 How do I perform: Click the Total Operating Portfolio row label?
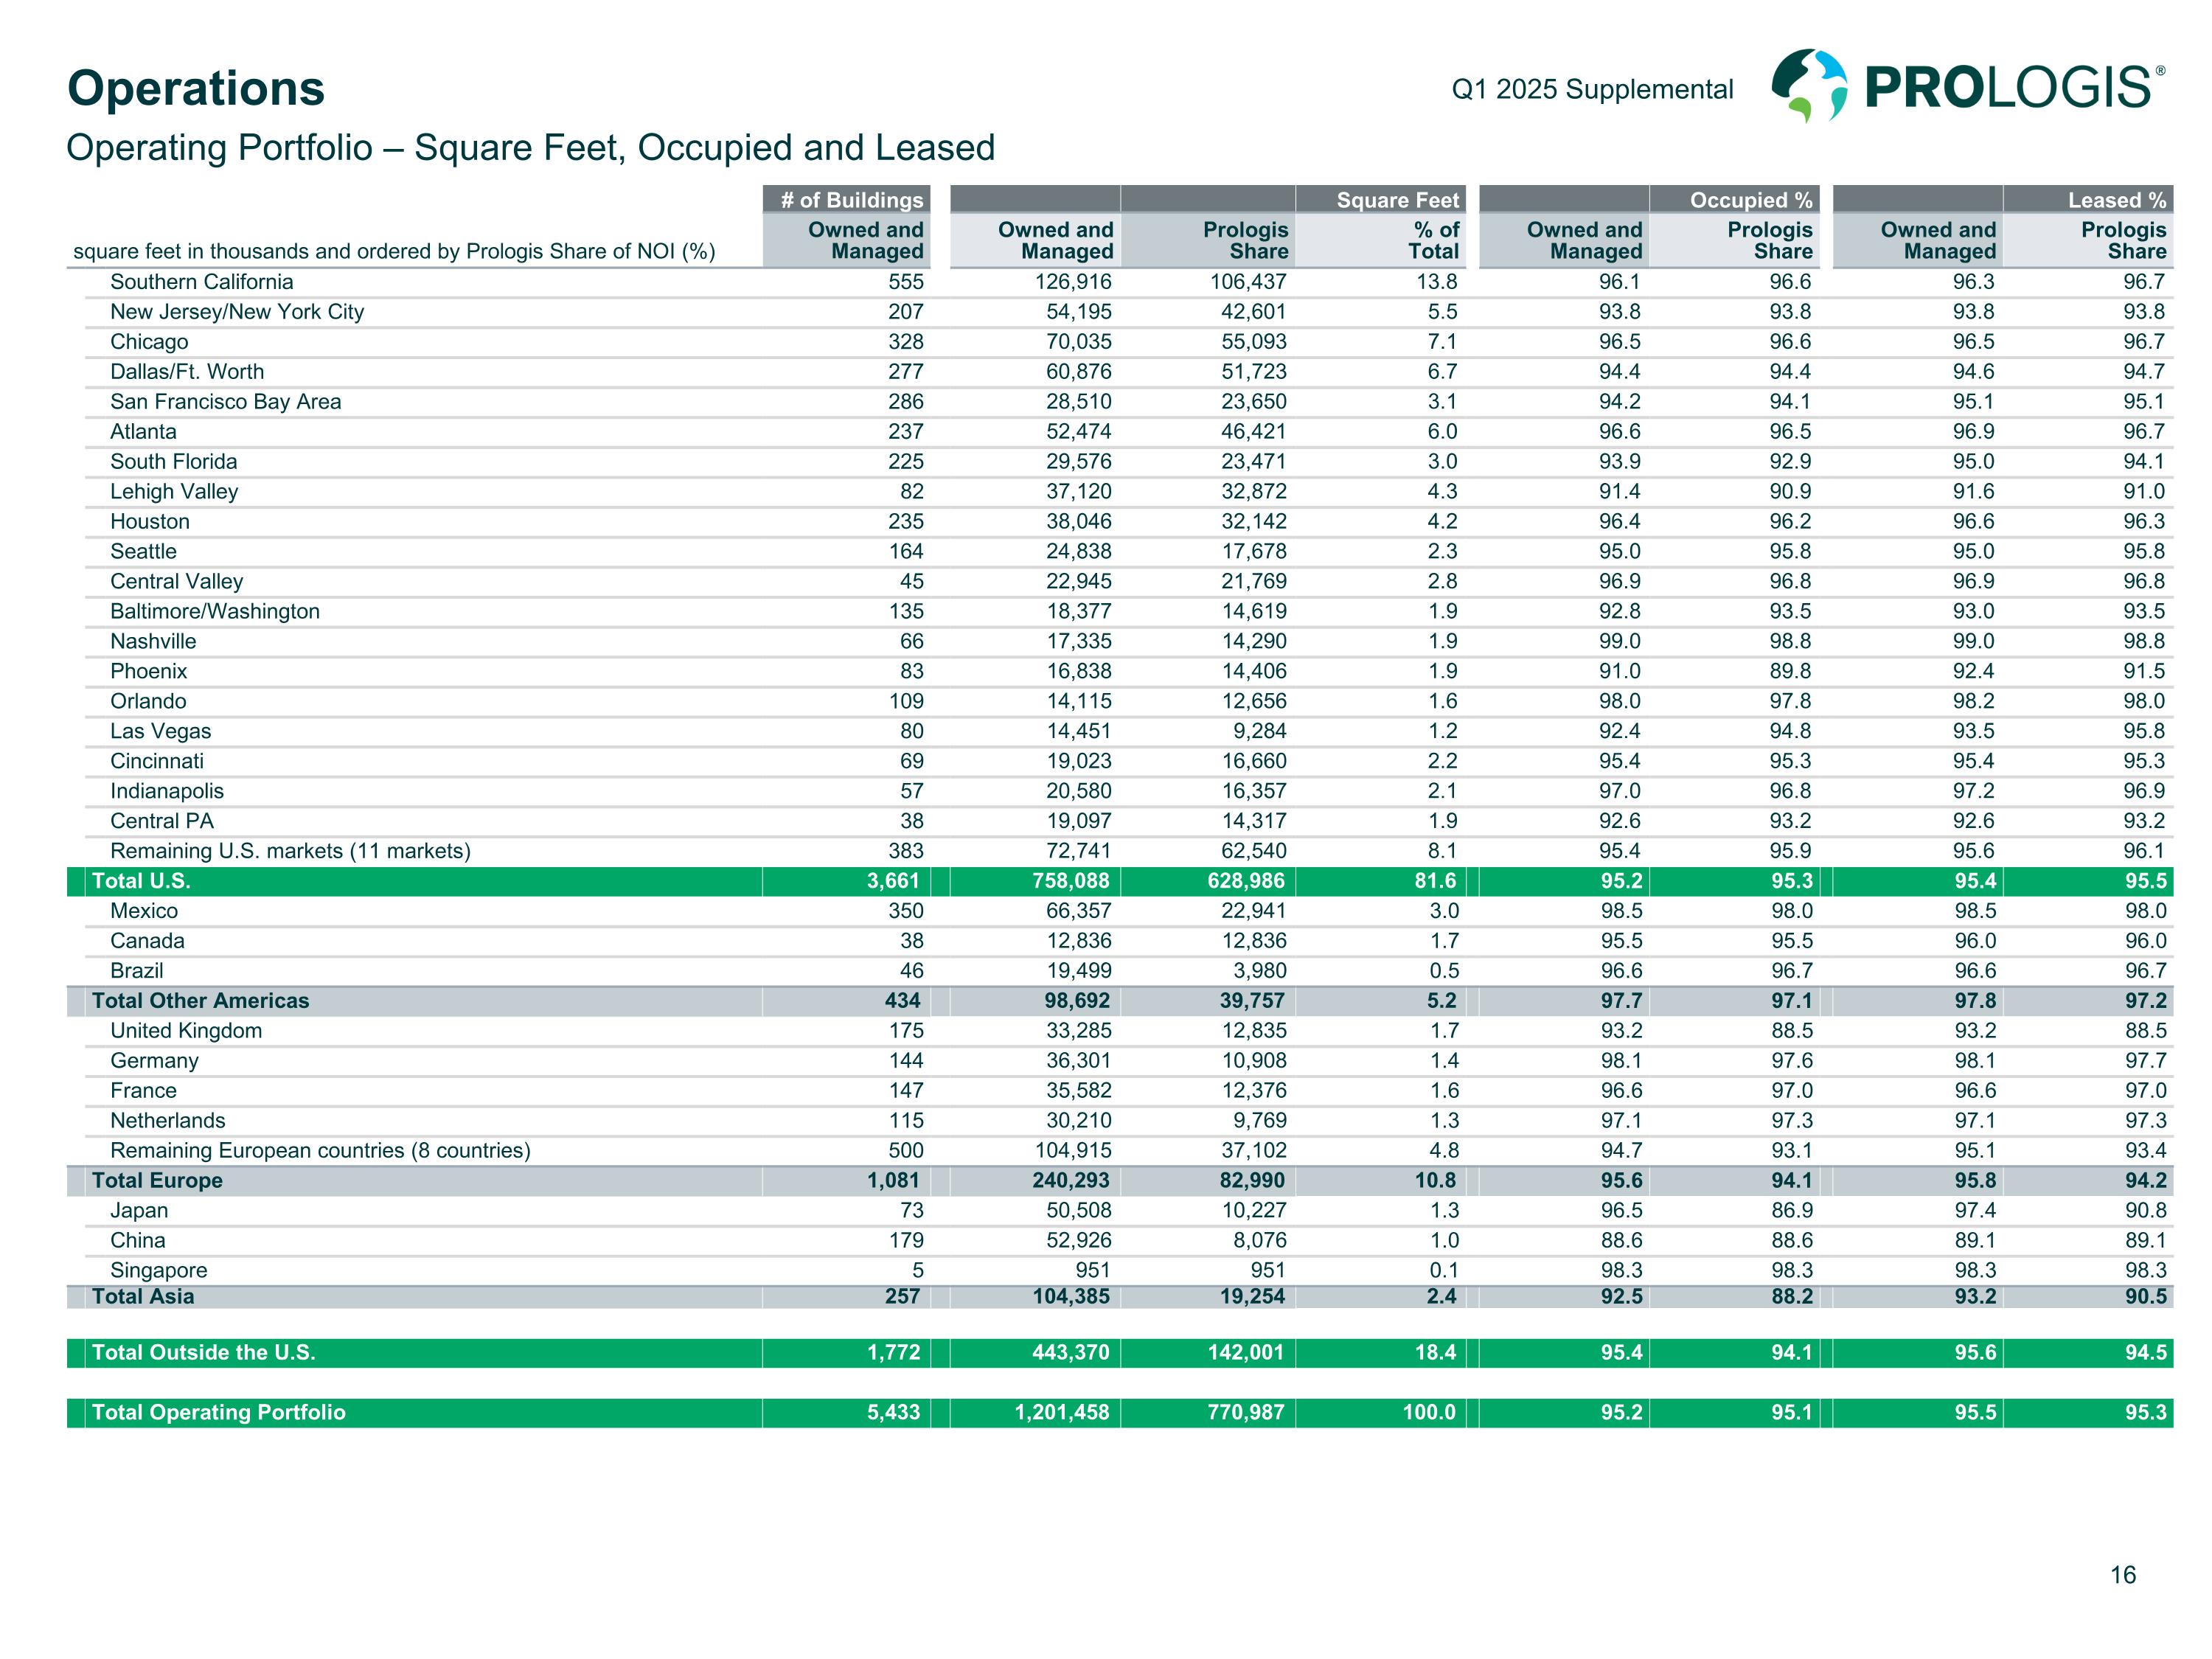218,1413
